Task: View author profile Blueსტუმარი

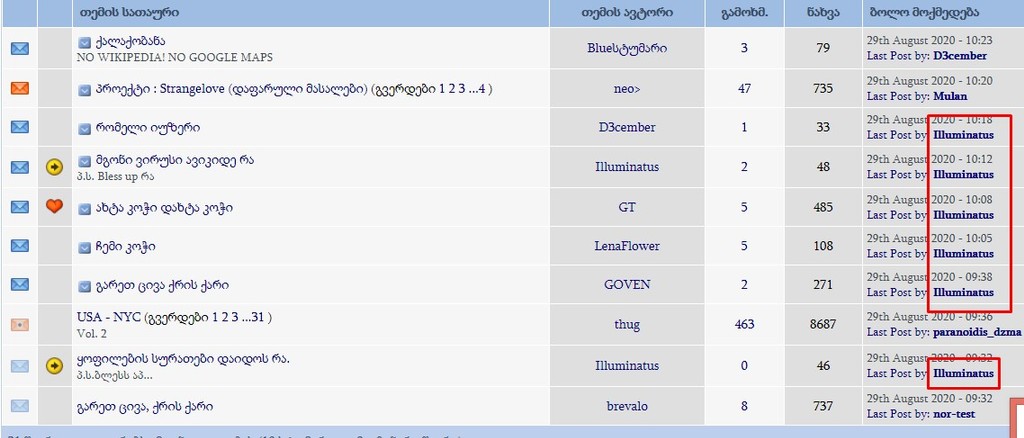Action: click(627, 48)
